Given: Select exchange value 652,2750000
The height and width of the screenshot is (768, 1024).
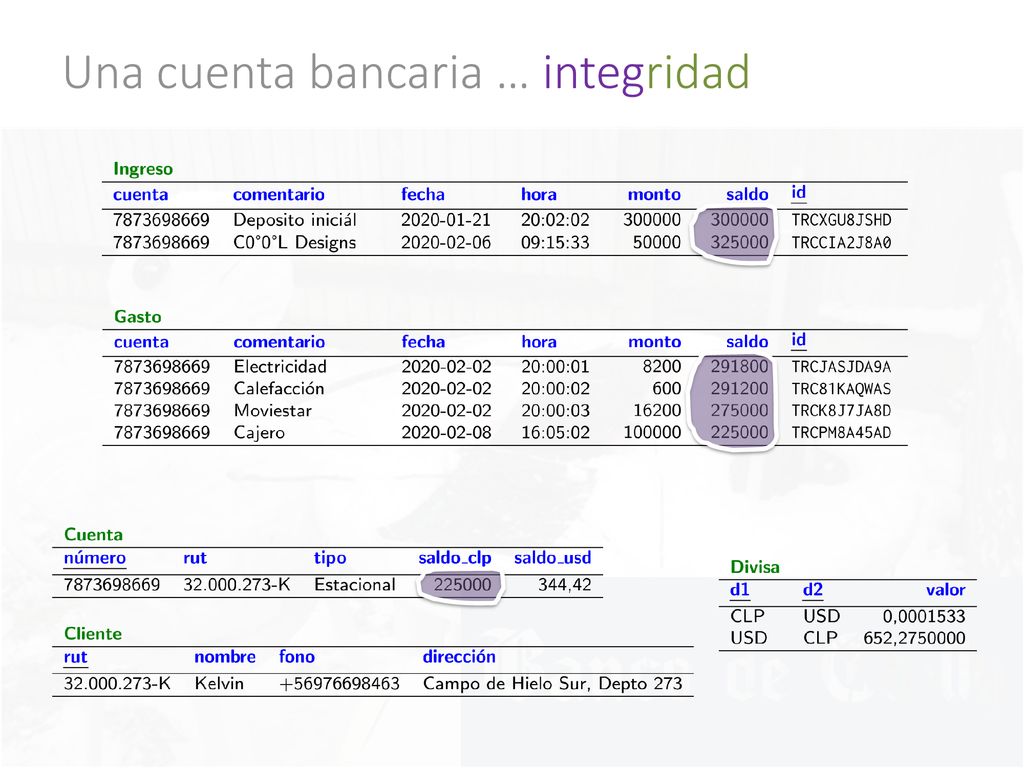Looking at the screenshot, I should tap(914, 639).
